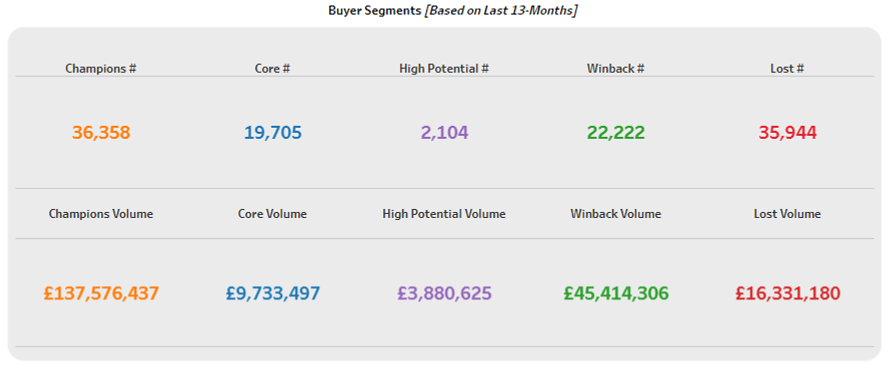Click the High Potential # header

click(444, 69)
